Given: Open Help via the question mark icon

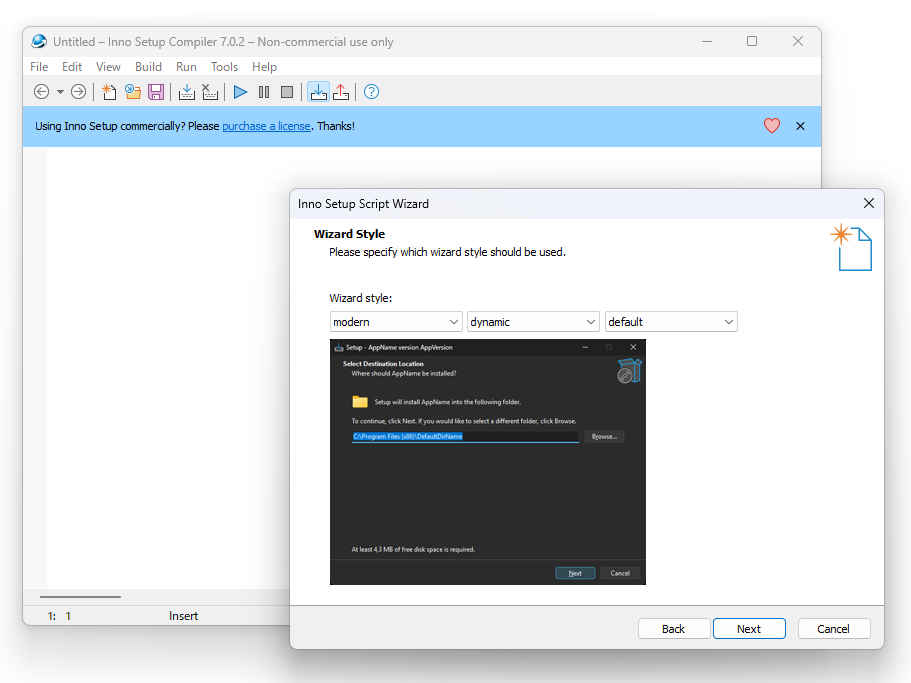Looking at the screenshot, I should 371,92.
